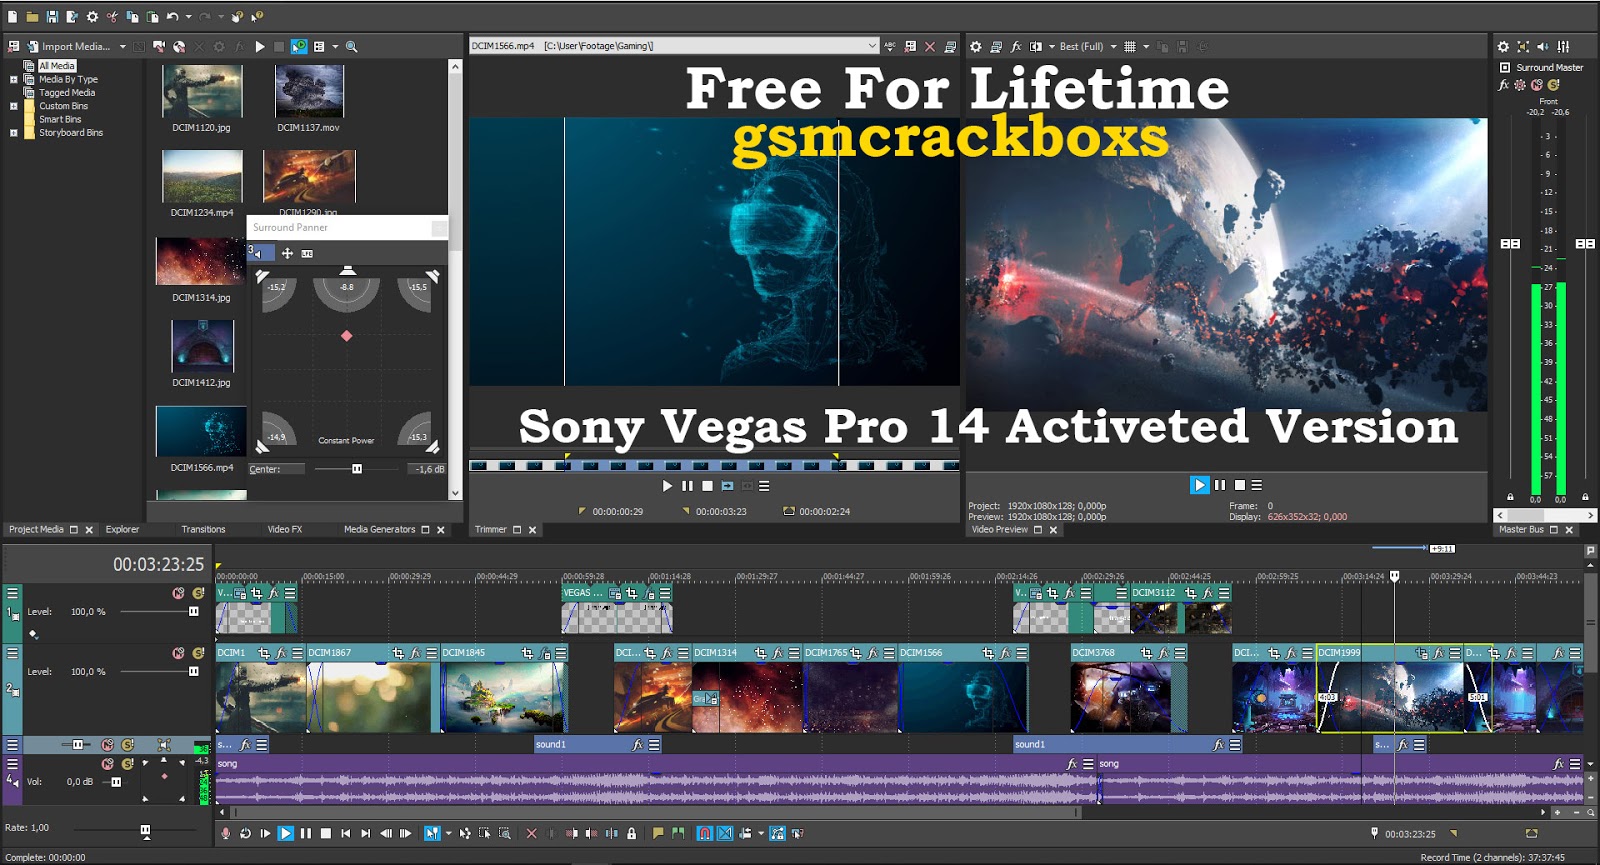Cut selection with the scissors icon

pos(112,17)
